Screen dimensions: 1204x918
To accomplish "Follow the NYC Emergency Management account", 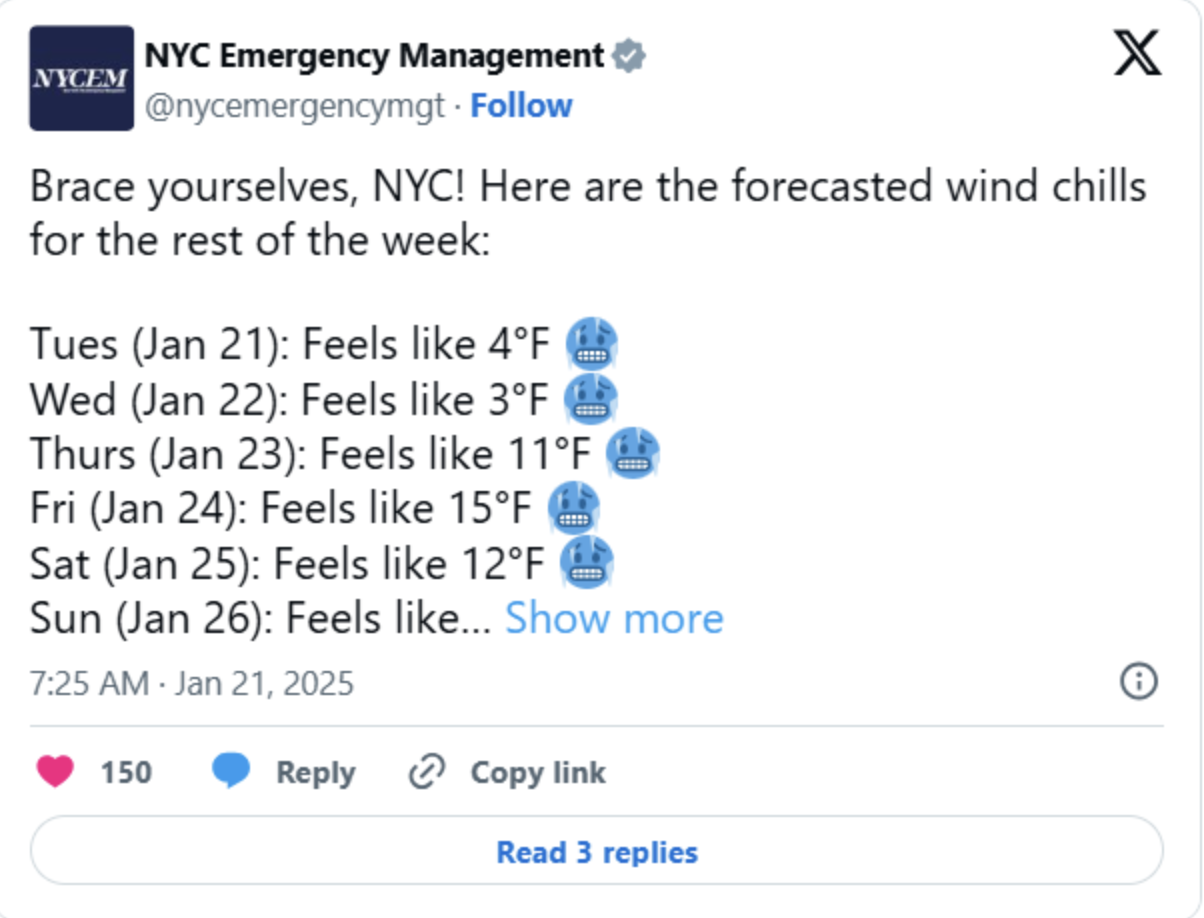I will pyautogui.click(x=521, y=106).
